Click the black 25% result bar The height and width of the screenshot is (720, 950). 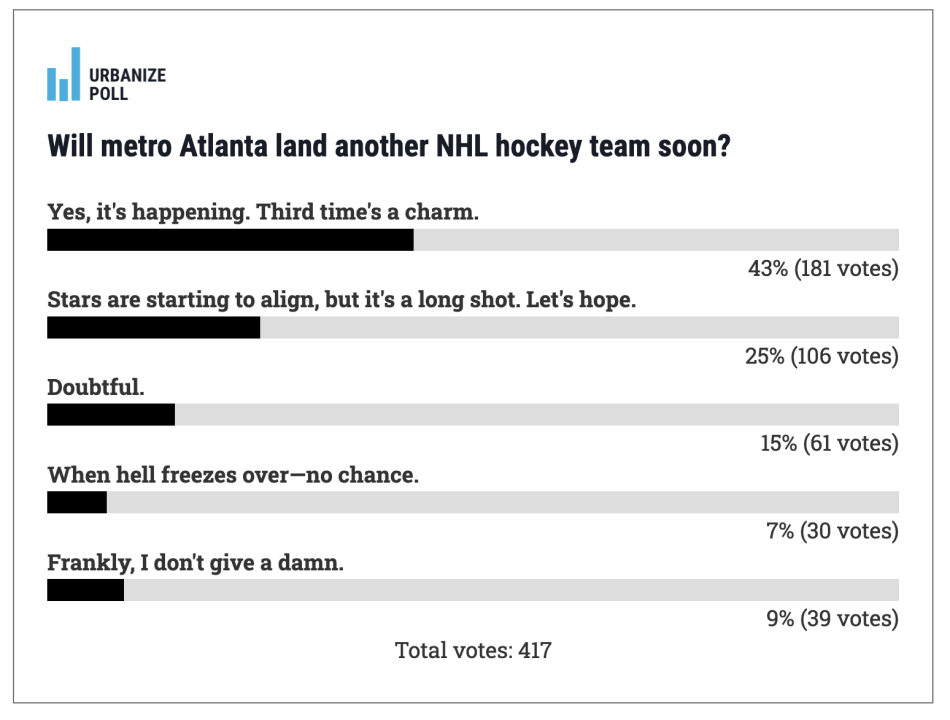pyautogui.click(x=153, y=327)
